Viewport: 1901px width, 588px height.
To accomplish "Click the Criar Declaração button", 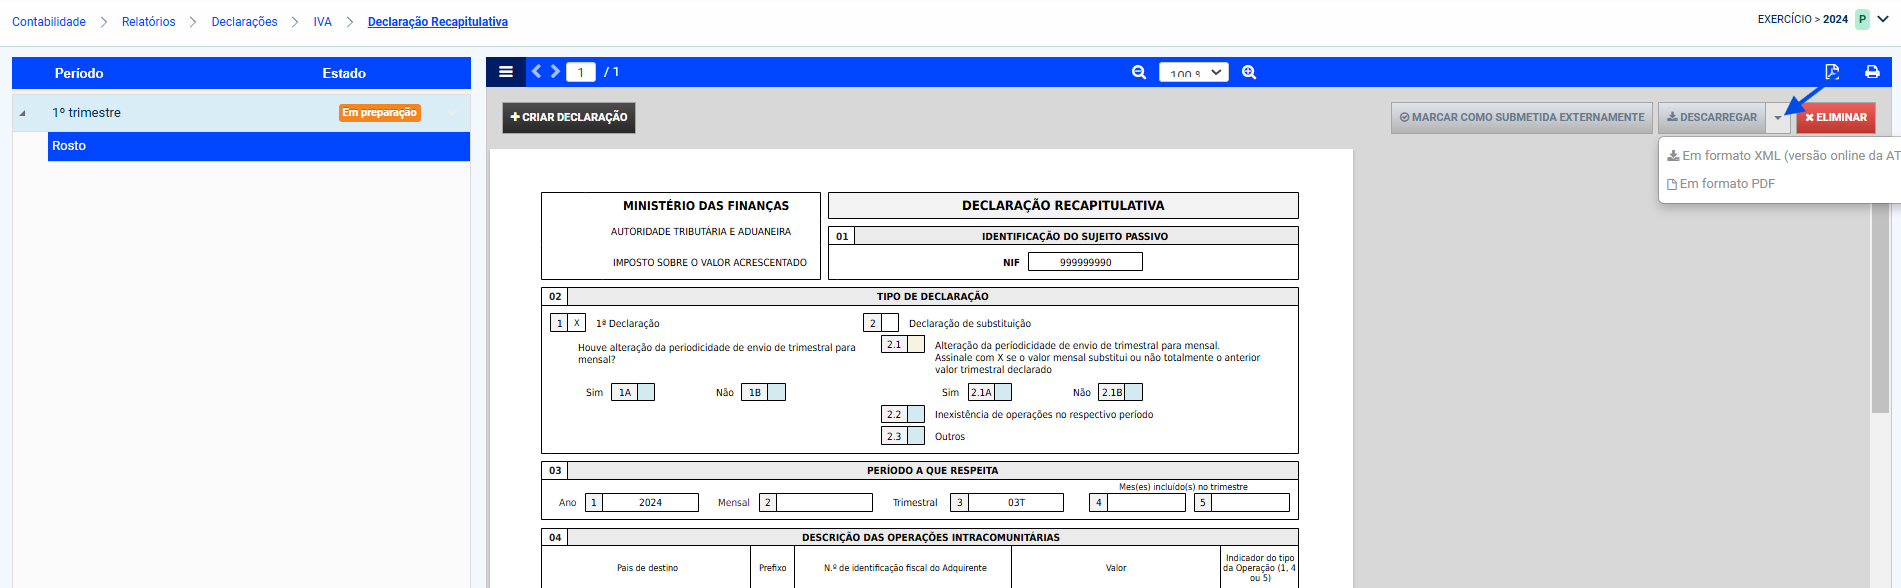I will tap(569, 117).
